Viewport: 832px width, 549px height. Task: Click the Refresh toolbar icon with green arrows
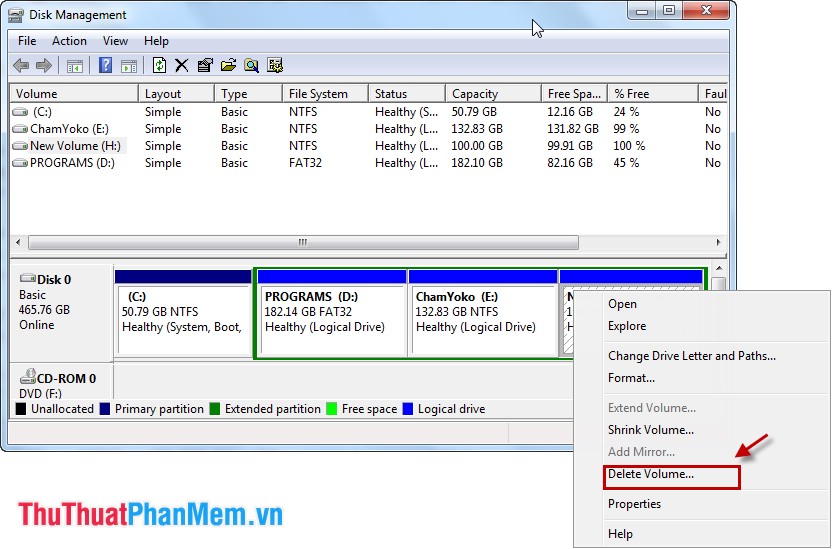click(159, 65)
